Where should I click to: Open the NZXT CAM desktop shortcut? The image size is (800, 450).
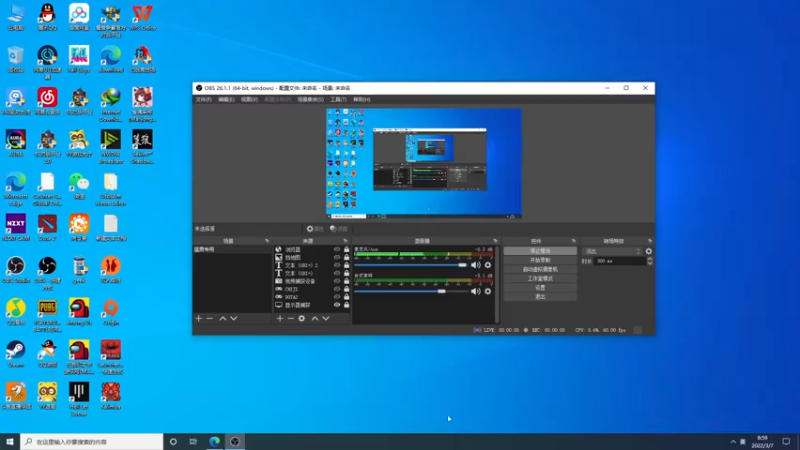tap(16, 228)
